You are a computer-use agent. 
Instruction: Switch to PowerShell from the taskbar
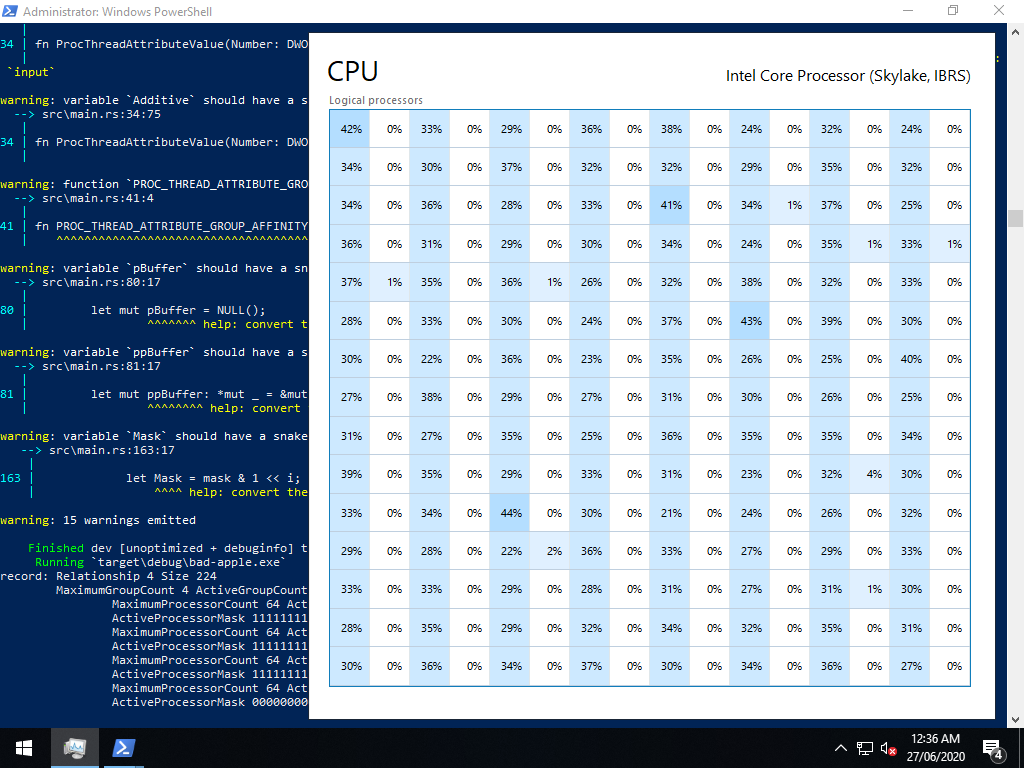pos(124,747)
